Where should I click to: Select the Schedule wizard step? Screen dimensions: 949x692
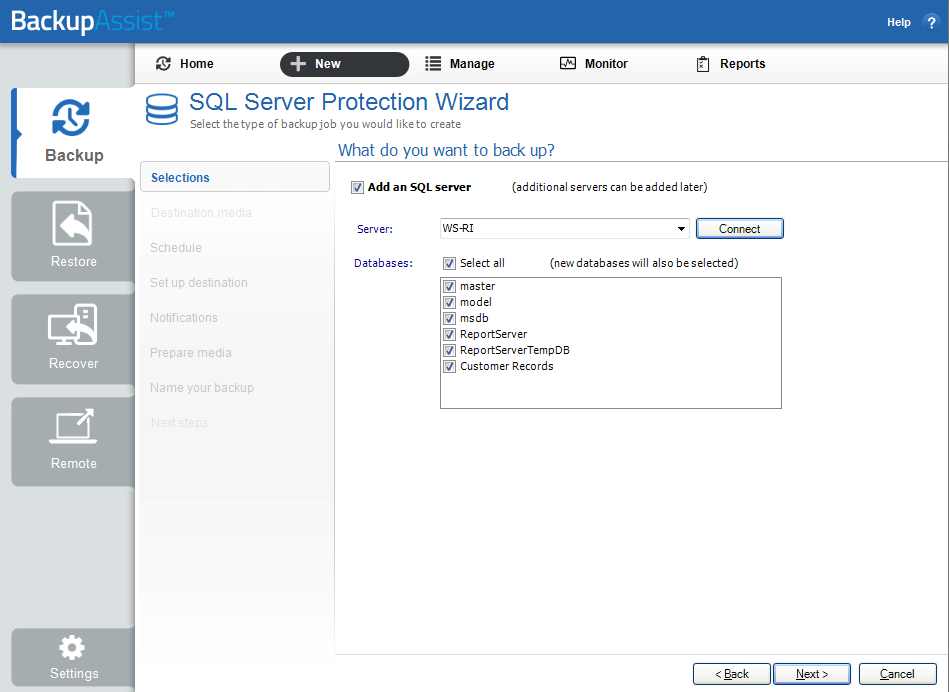pyautogui.click(x=176, y=248)
